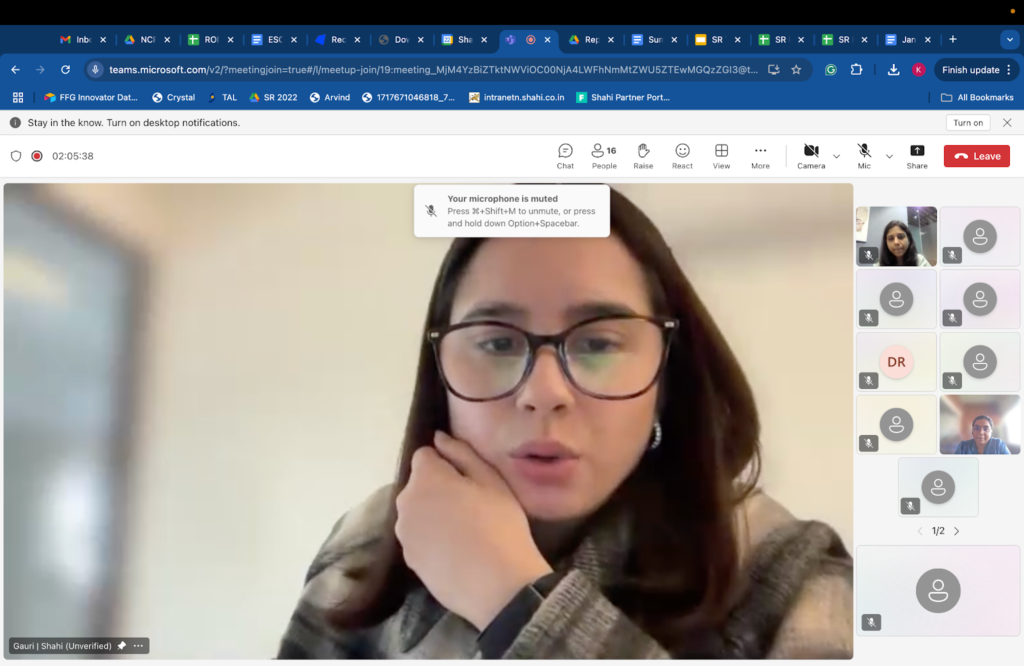Leave the meeting
The image size is (1024, 666).
pos(976,156)
